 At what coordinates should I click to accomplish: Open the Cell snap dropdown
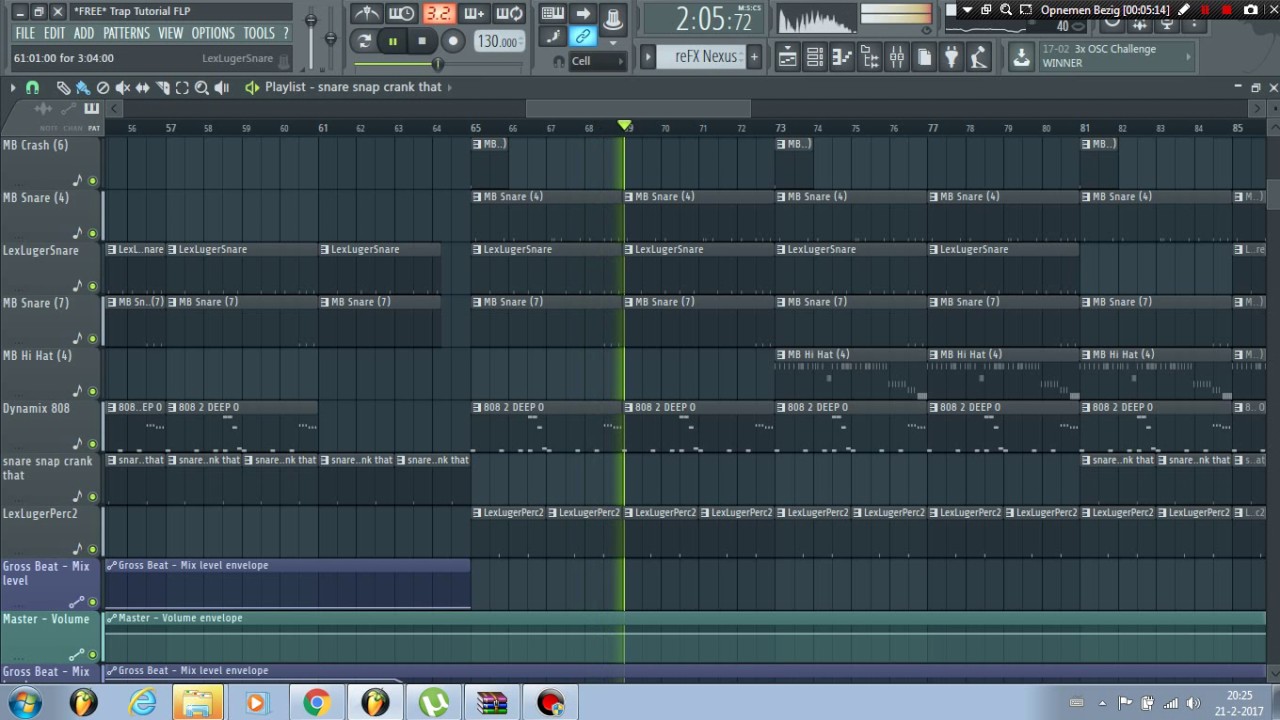click(x=597, y=61)
